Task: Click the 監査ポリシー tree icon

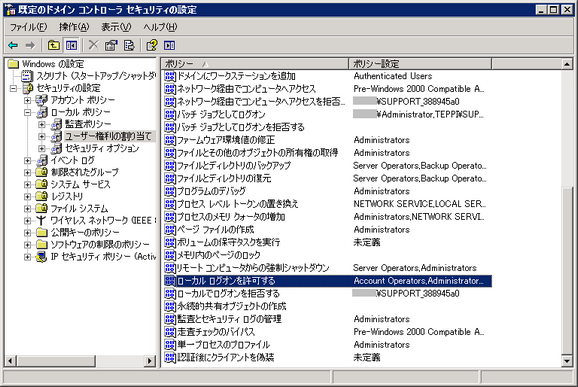Action: coord(56,124)
